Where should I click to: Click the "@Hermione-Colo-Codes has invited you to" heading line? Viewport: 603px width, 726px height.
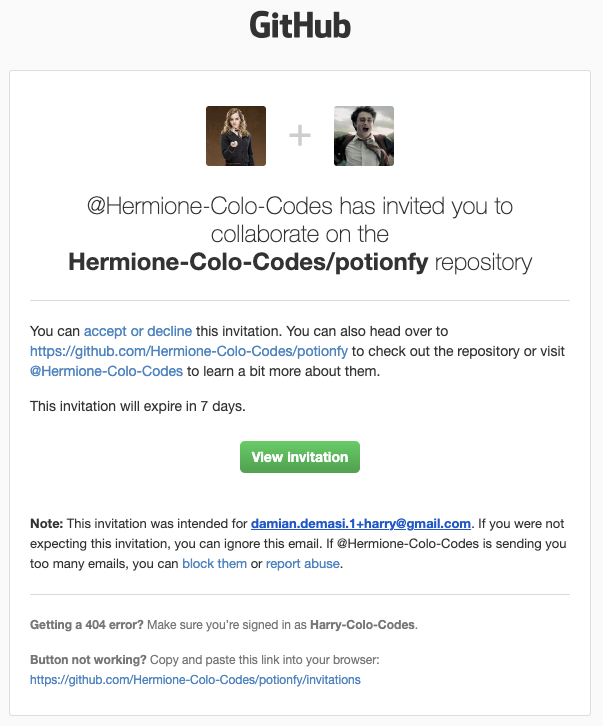coord(300,207)
